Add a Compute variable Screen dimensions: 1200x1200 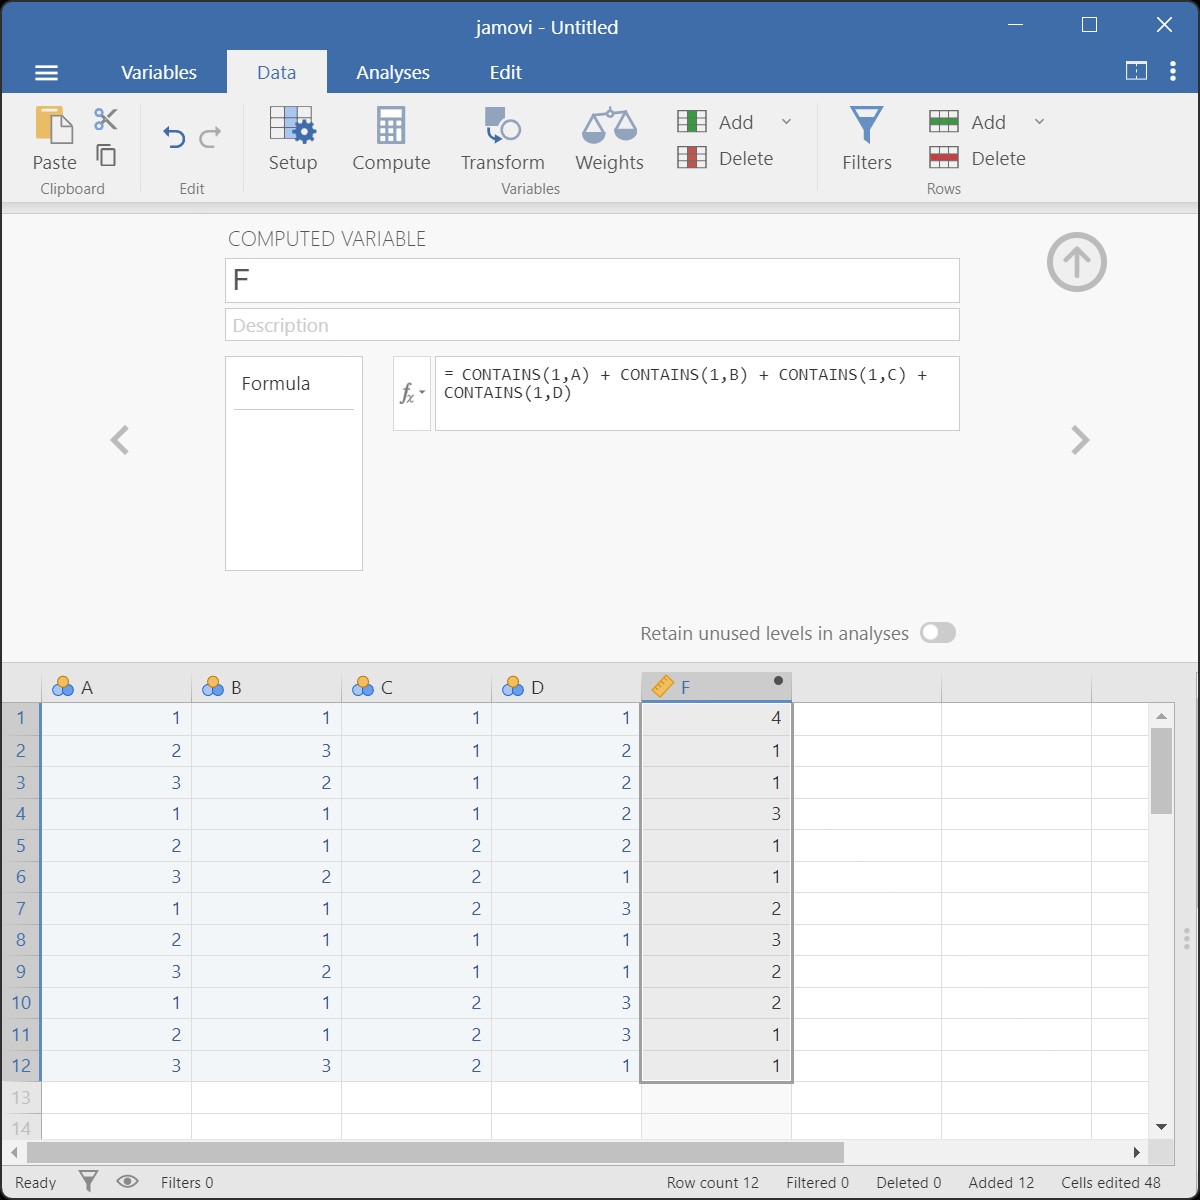391,138
